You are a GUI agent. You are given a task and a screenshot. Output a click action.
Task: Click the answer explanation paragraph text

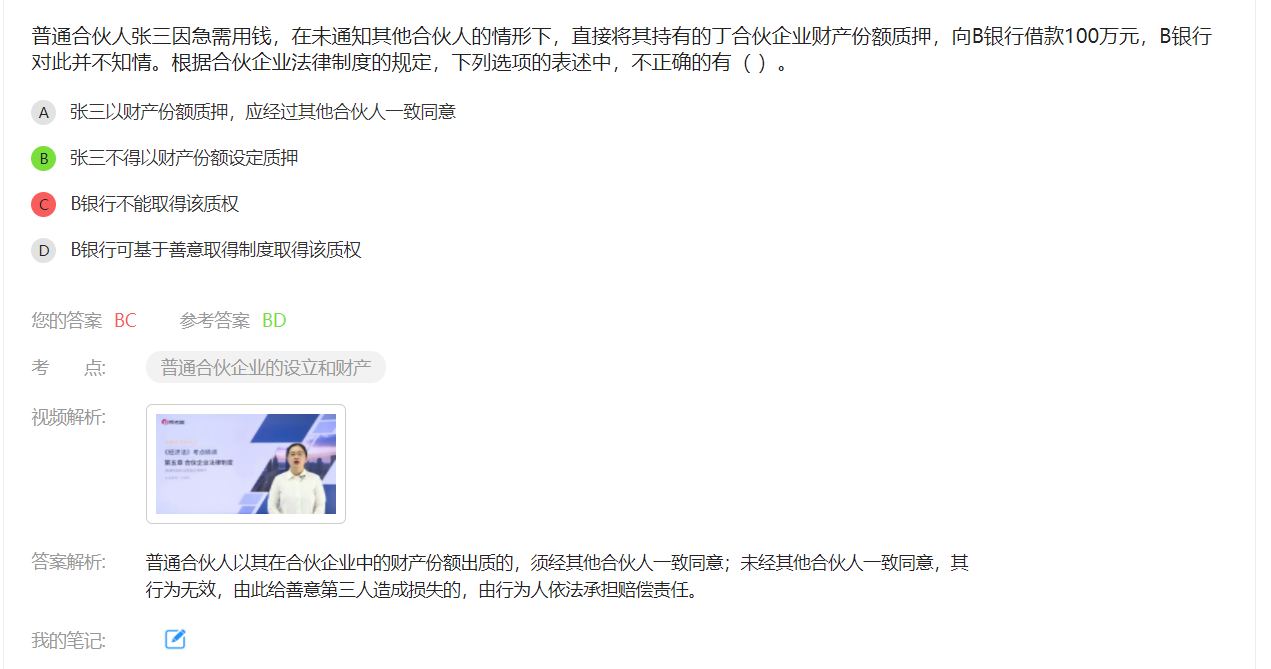(x=557, y=576)
